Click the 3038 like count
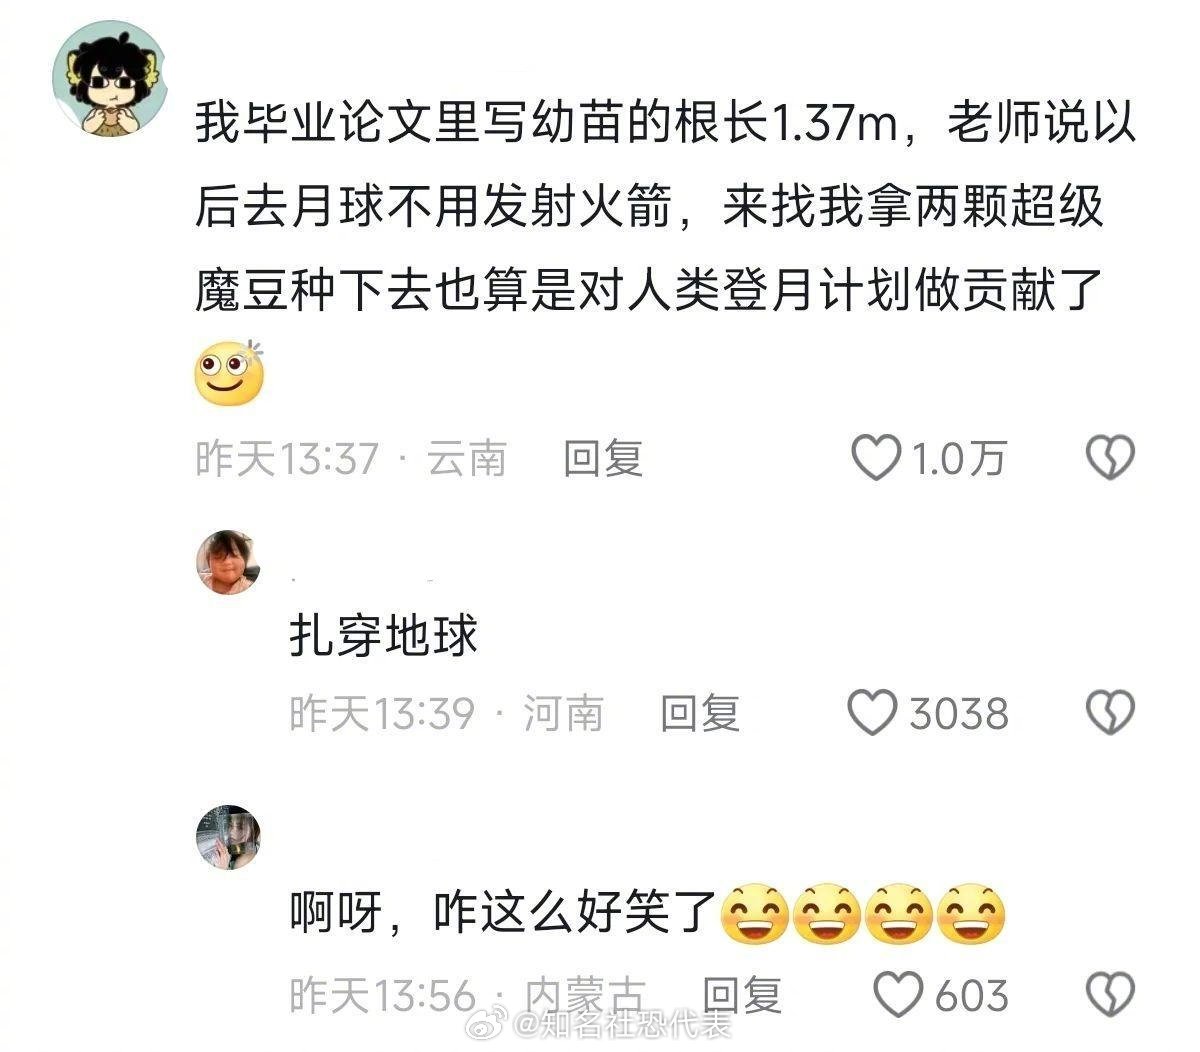 pos(959,714)
